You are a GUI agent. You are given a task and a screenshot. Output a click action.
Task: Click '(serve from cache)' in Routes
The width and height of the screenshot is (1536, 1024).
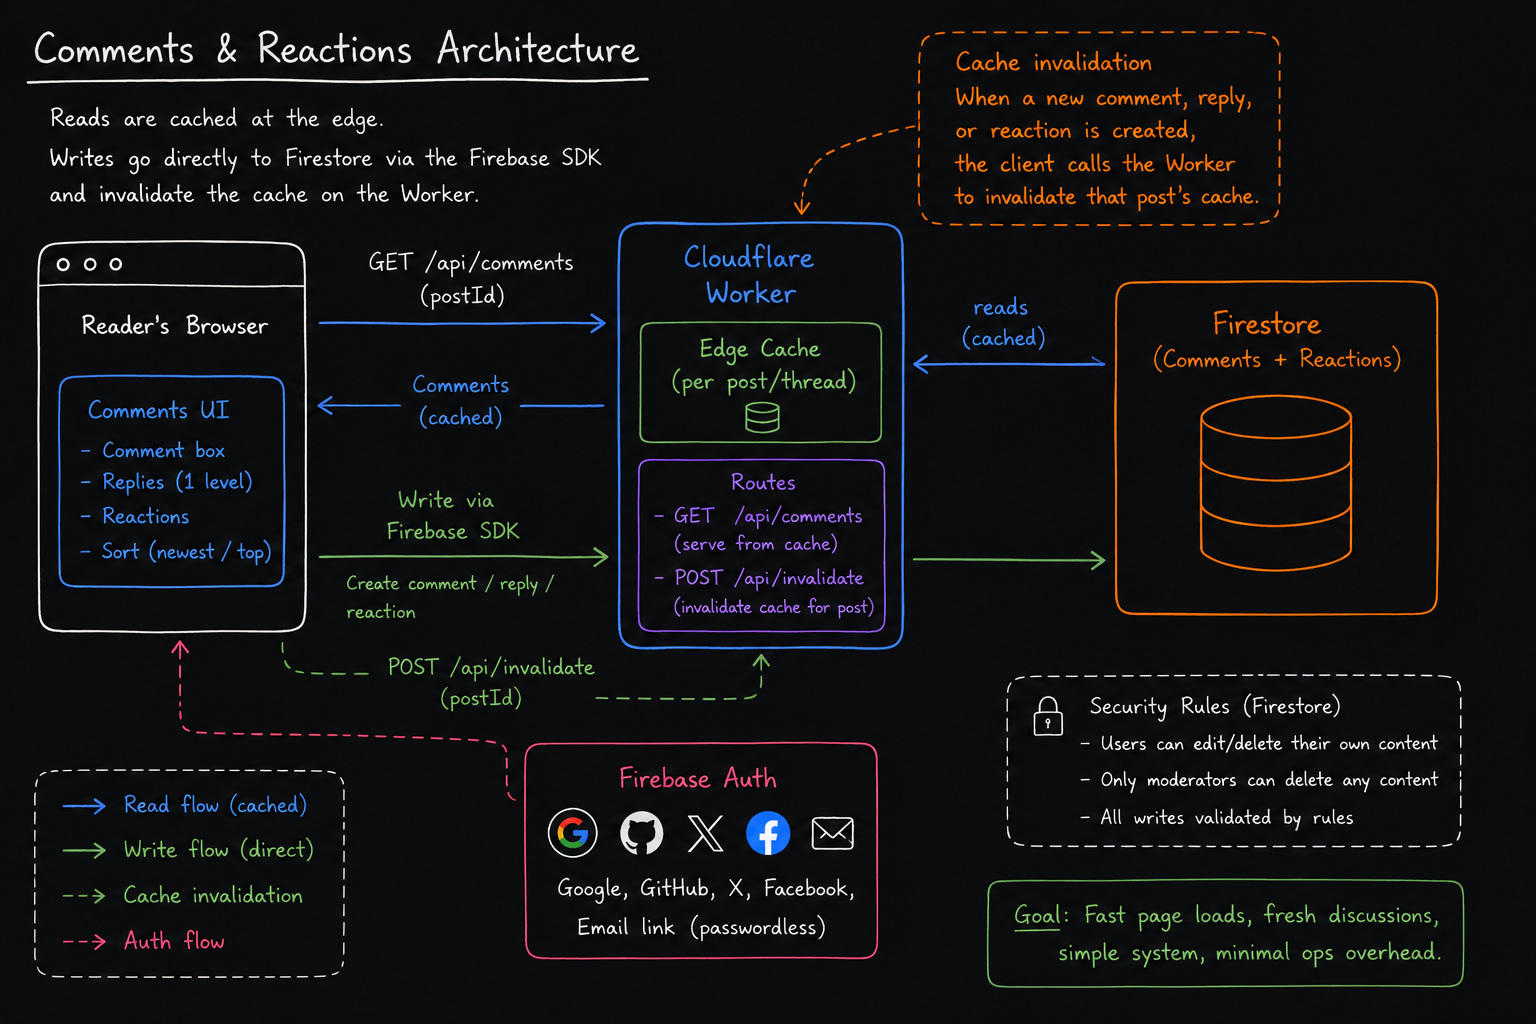[x=756, y=544]
